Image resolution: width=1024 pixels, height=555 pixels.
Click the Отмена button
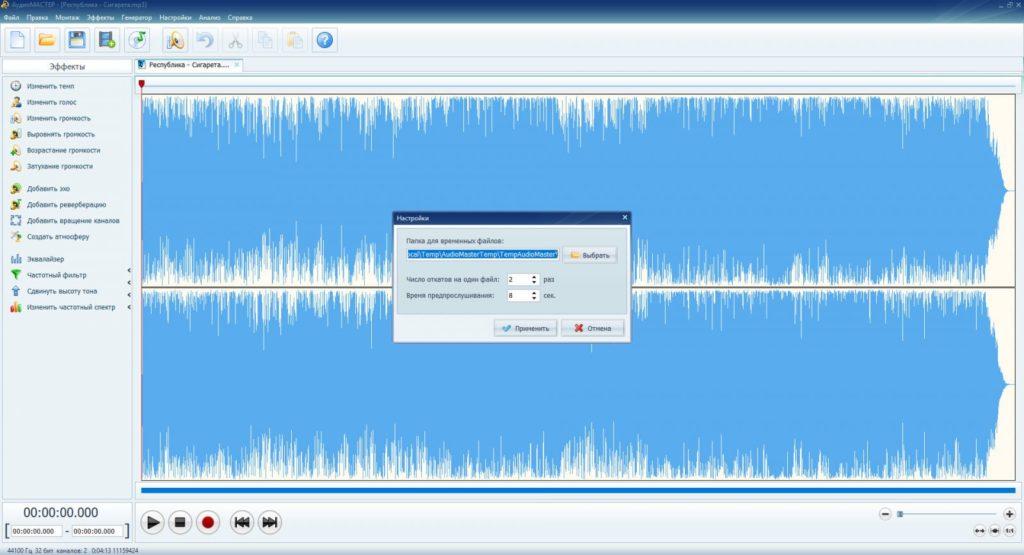tap(593, 328)
